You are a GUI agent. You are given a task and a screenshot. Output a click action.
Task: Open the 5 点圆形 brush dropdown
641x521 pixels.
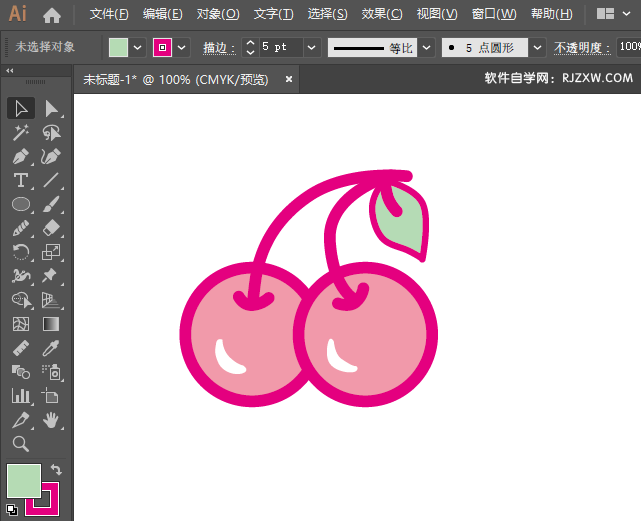(537, 47)
